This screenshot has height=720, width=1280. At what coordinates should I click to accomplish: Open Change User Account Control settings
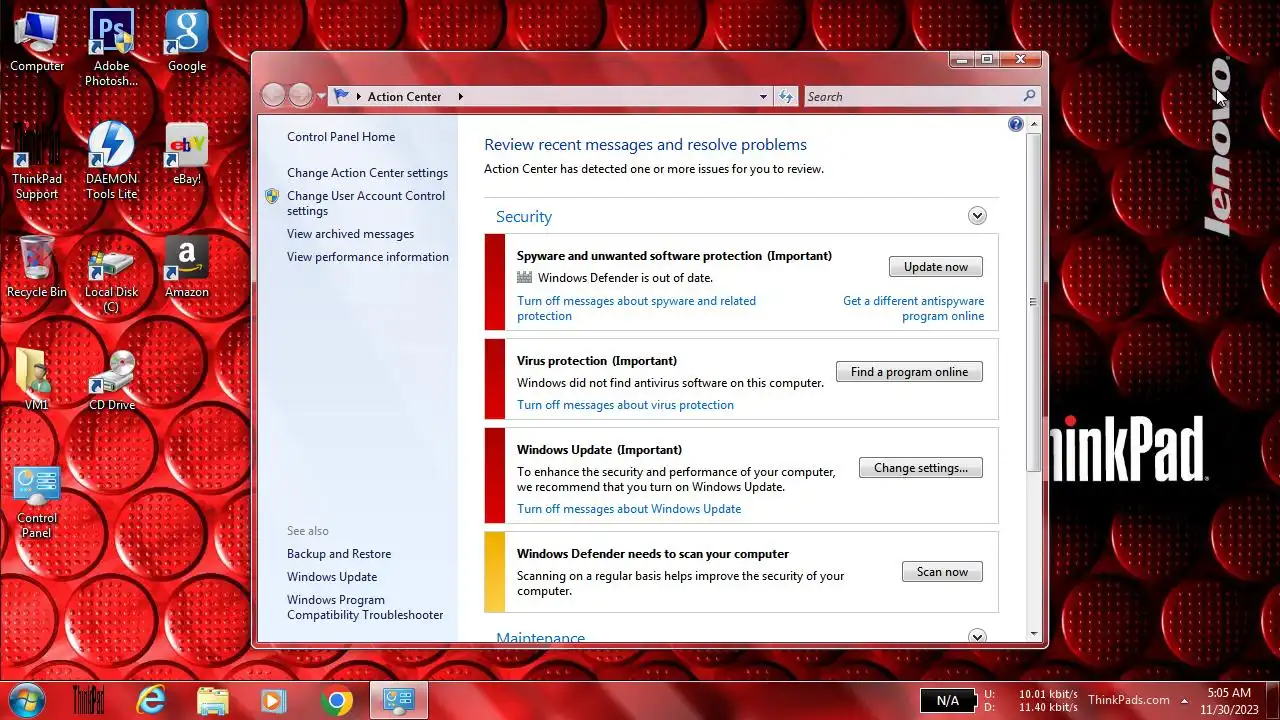pyautogui.click(x=366, y=203)
